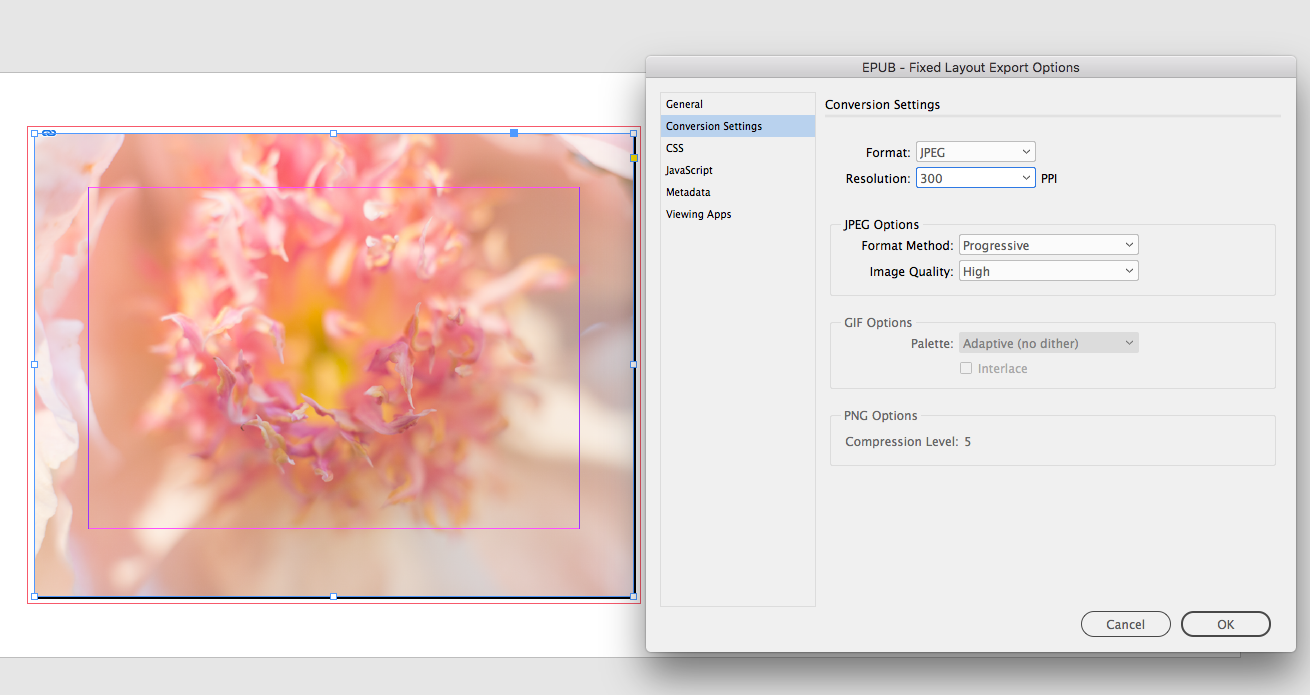Viewport: 1310px width, 695px height.
Task: Open the JavaScript options category
Action: point(738,170)
